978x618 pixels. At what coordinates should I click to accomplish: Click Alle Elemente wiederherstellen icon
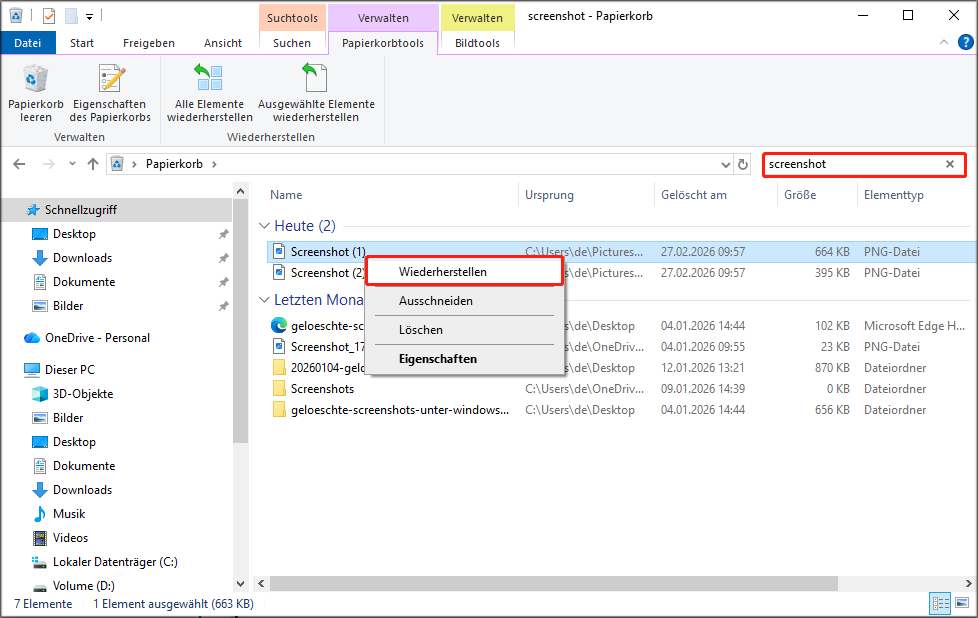pos(209,80)
